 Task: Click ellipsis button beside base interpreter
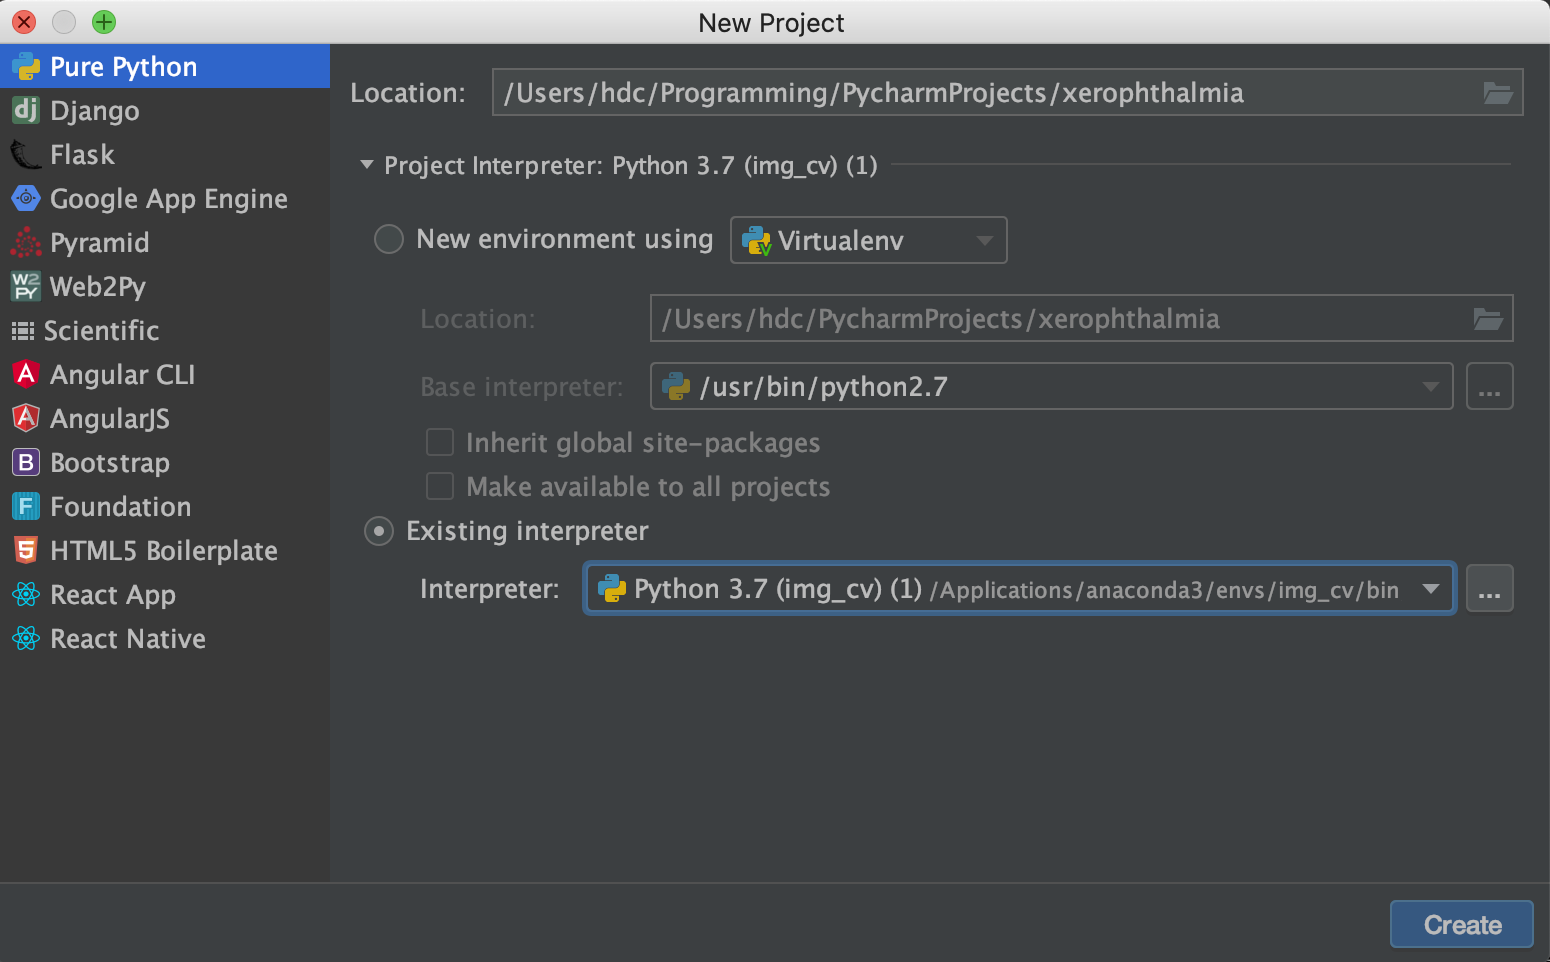tap(1489, 386)
